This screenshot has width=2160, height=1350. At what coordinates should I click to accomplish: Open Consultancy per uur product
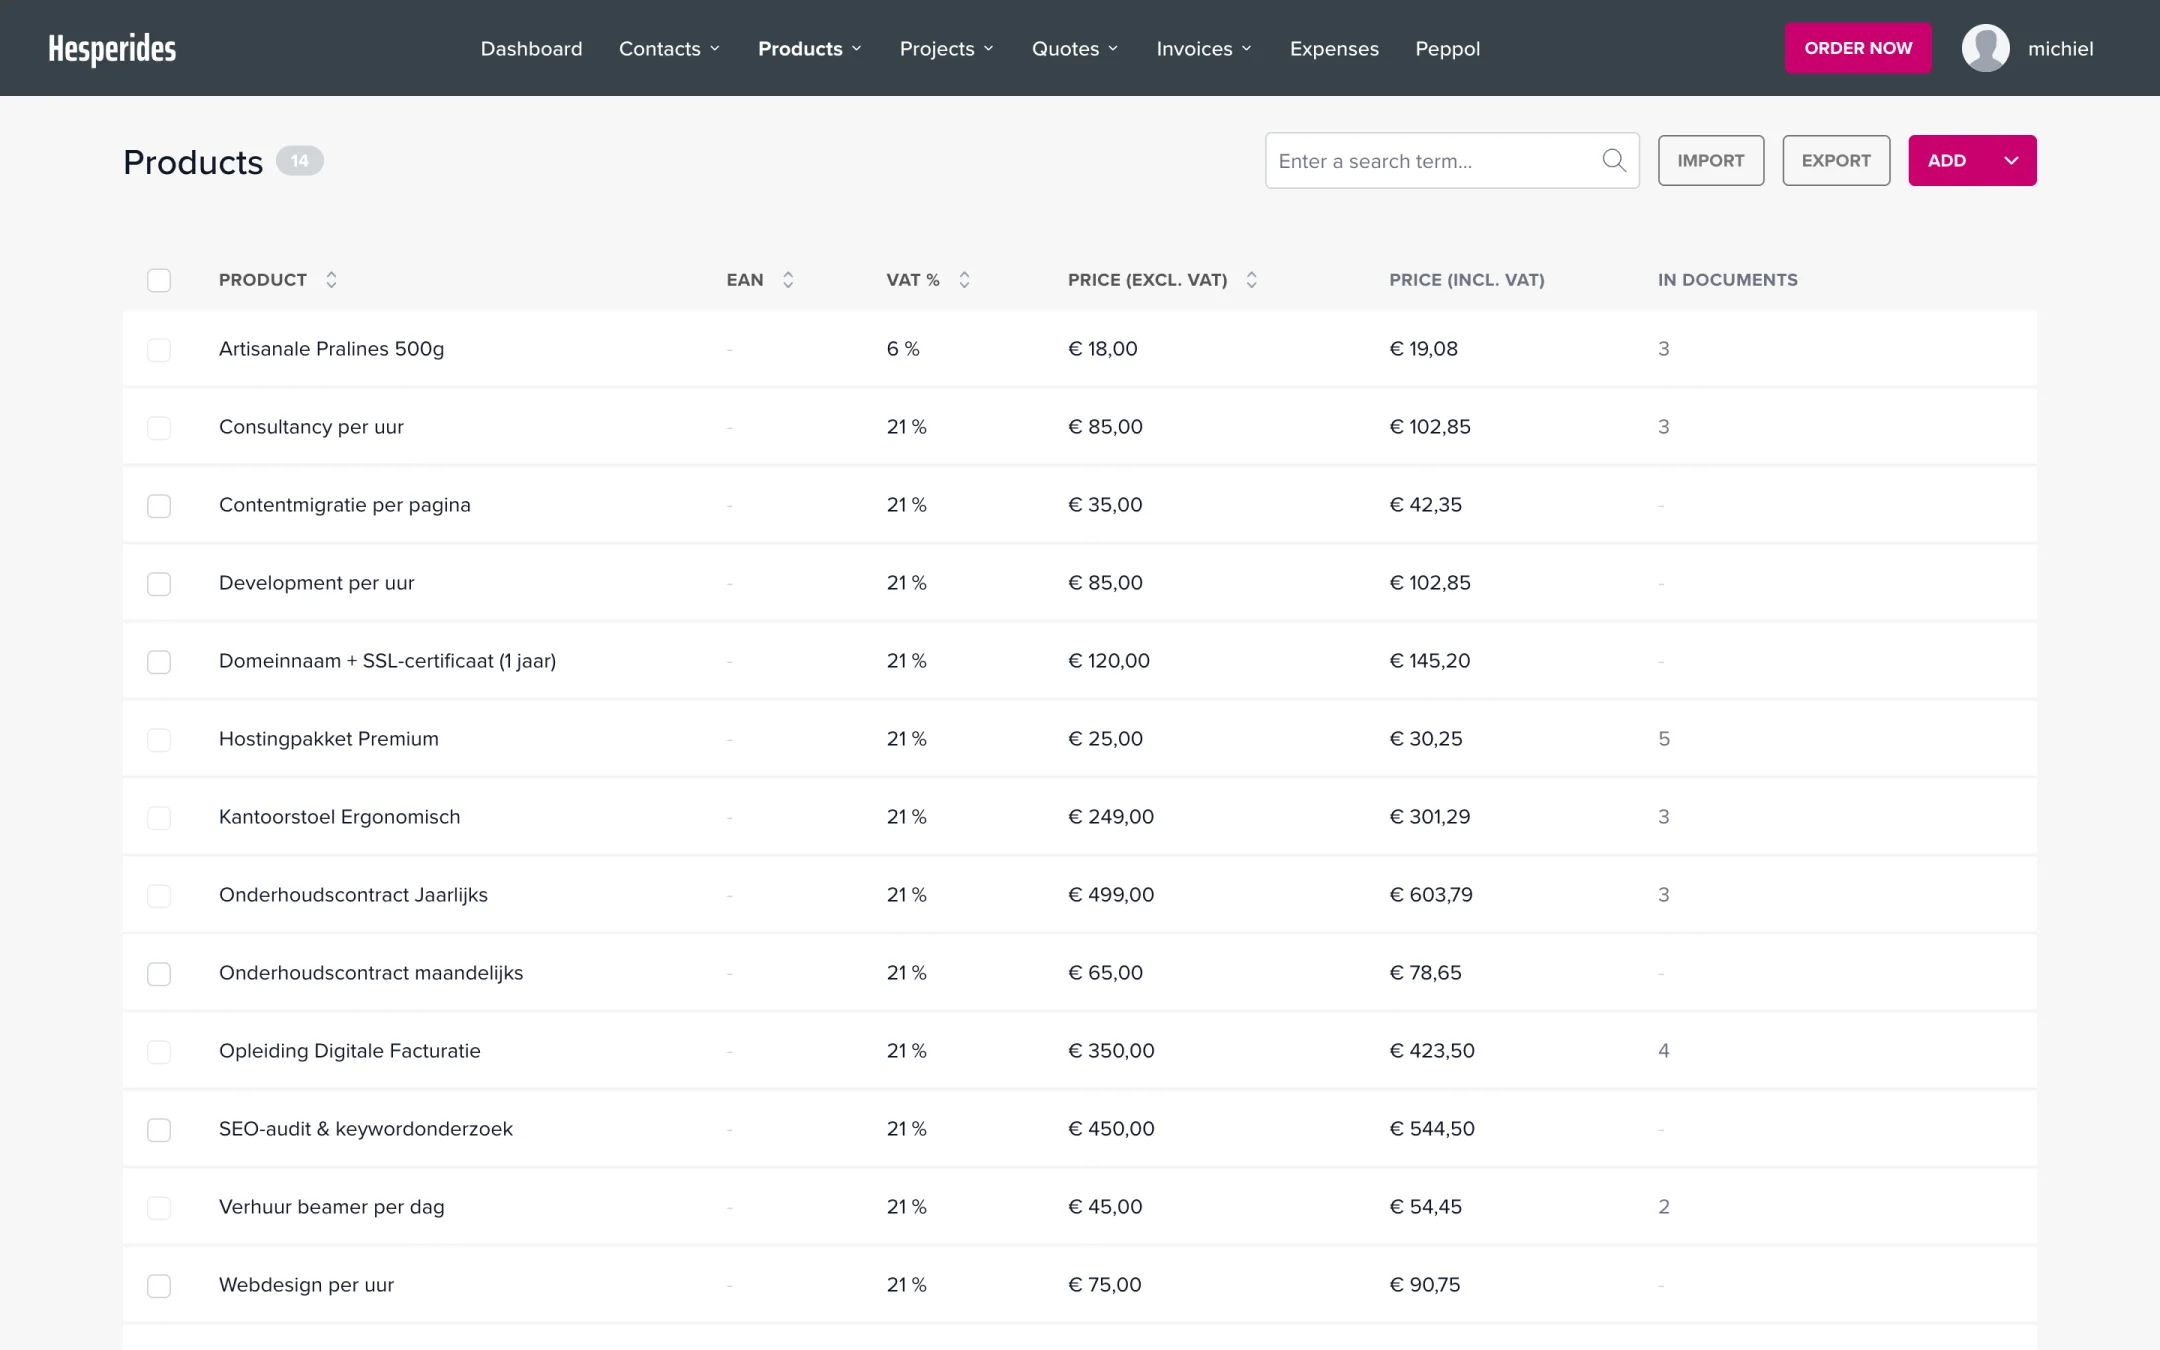coord(311,427)
